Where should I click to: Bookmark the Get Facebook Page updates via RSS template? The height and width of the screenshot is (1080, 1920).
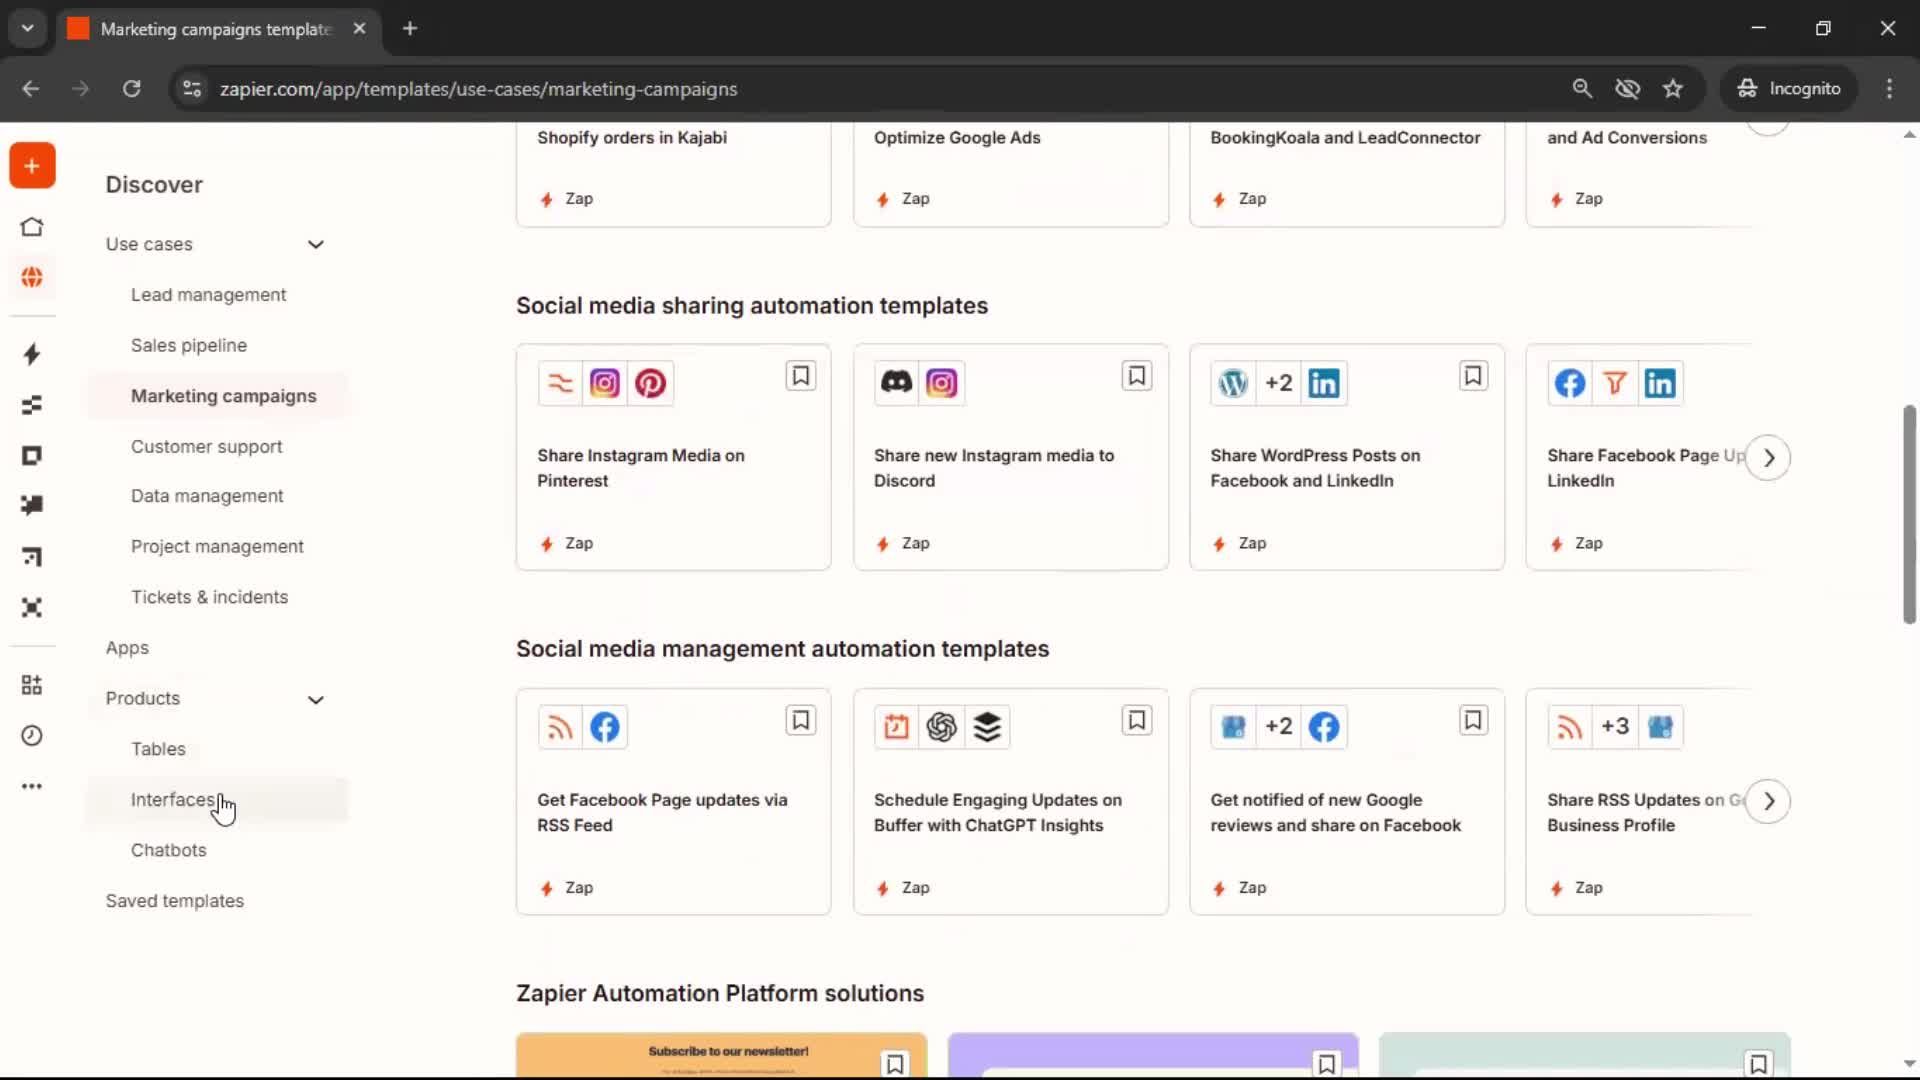(801, 720)
